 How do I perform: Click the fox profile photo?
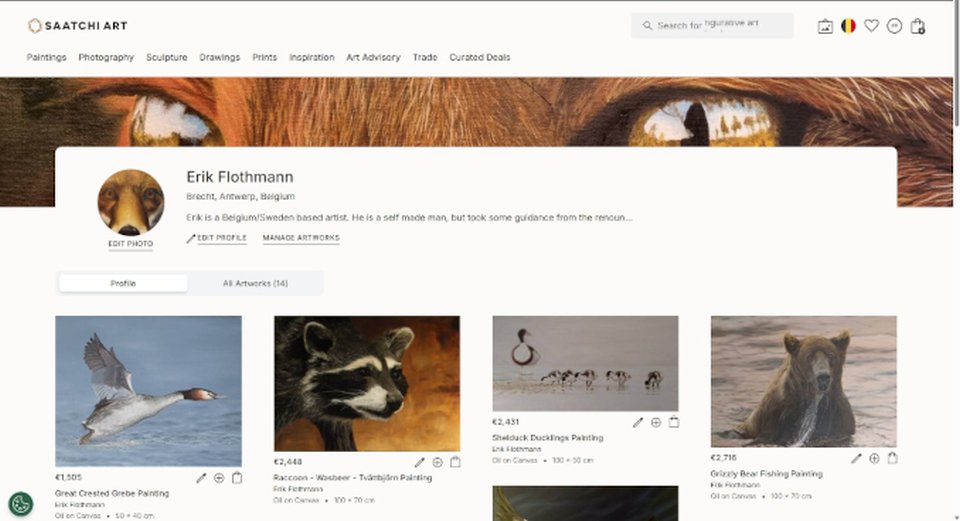(130, 203)
